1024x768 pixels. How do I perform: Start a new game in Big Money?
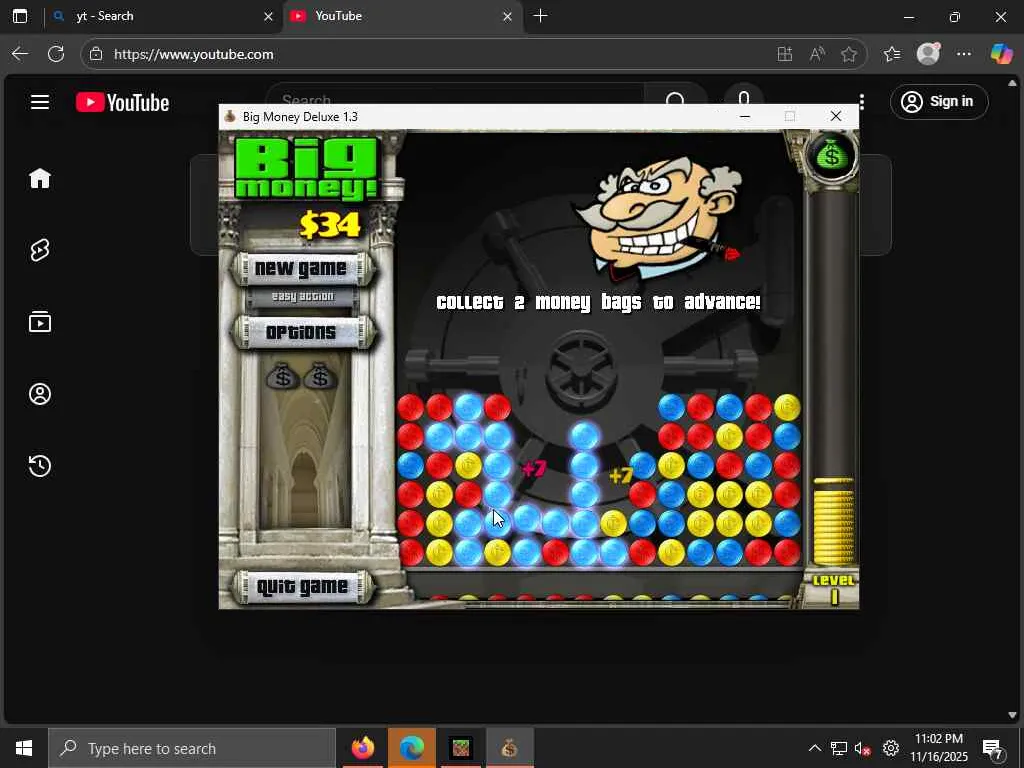(301, 268)
